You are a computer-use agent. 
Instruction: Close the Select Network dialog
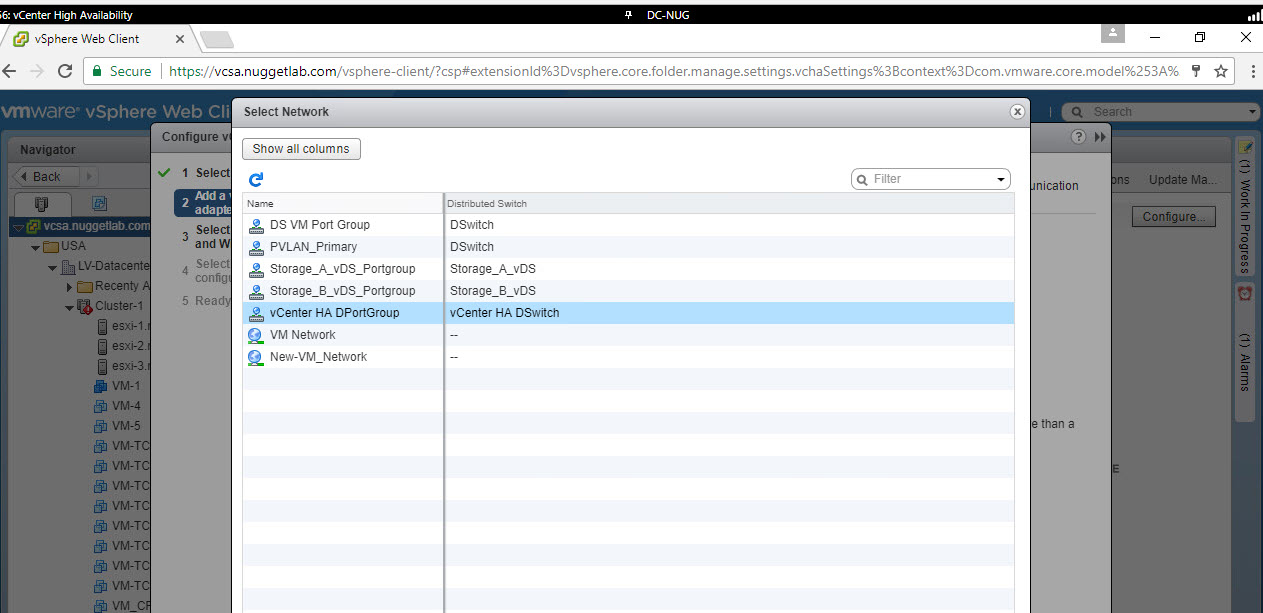(1017, 112)
